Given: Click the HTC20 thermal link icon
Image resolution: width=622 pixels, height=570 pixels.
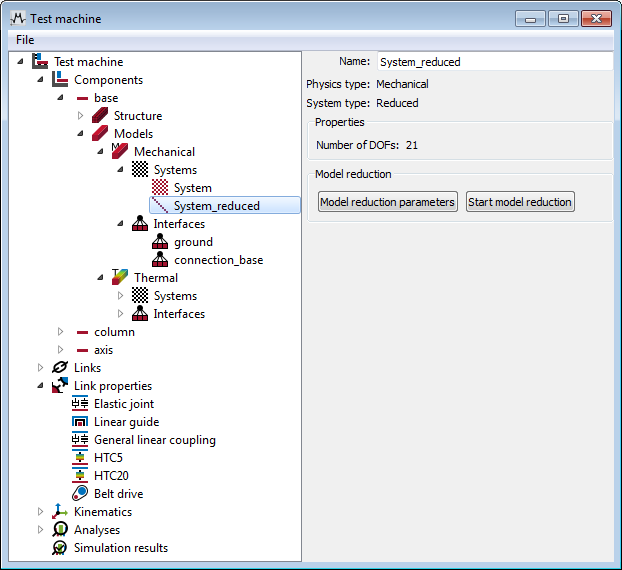Looking at the screenshot, I should tap(80, 475).
